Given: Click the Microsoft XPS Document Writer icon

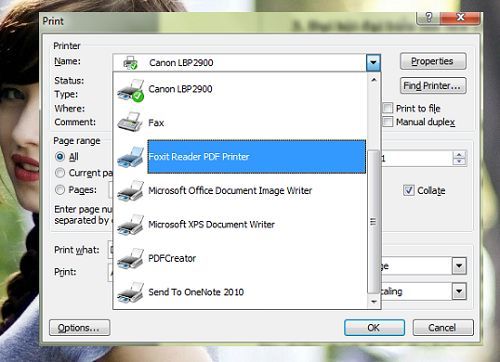Looking at the screenshot, I should pos(130,224).
